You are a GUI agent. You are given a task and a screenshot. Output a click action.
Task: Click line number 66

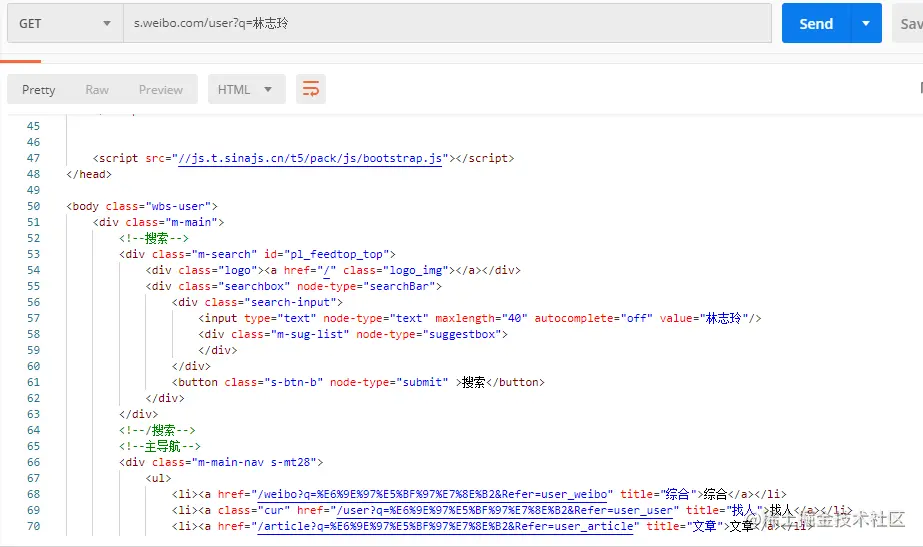(x=34, y=462)
